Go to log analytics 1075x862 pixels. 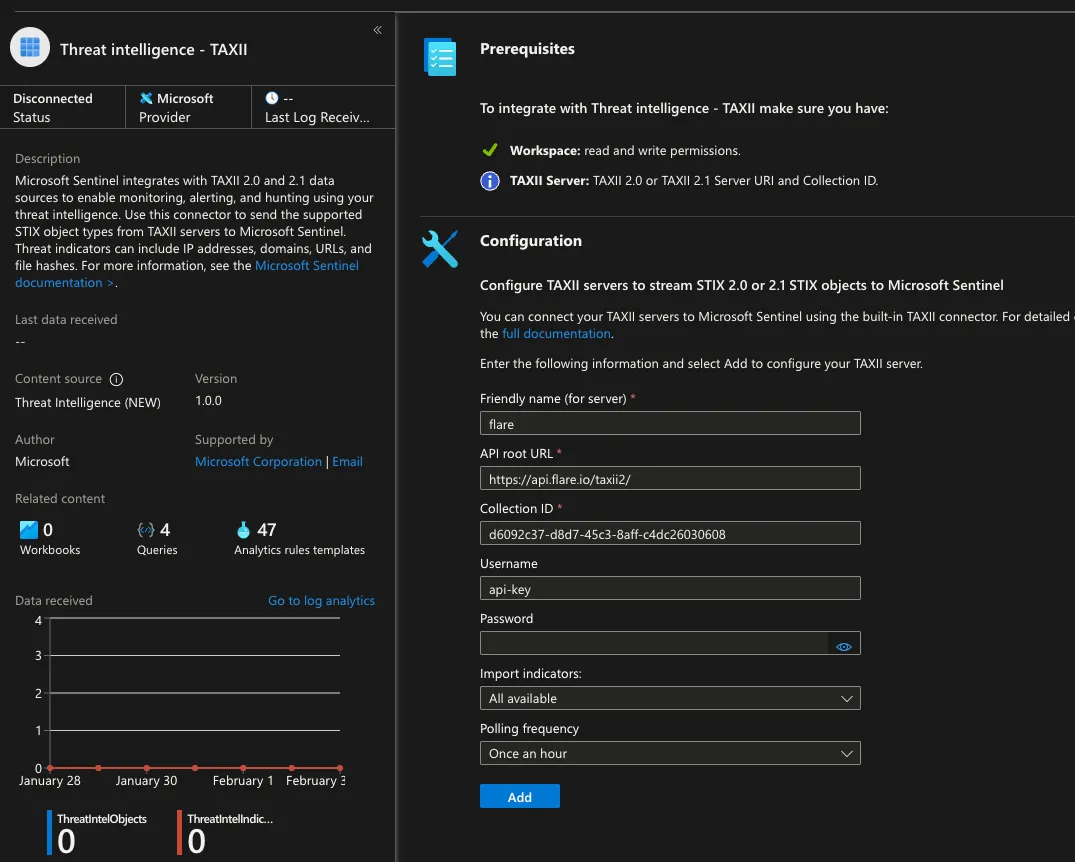322,601
